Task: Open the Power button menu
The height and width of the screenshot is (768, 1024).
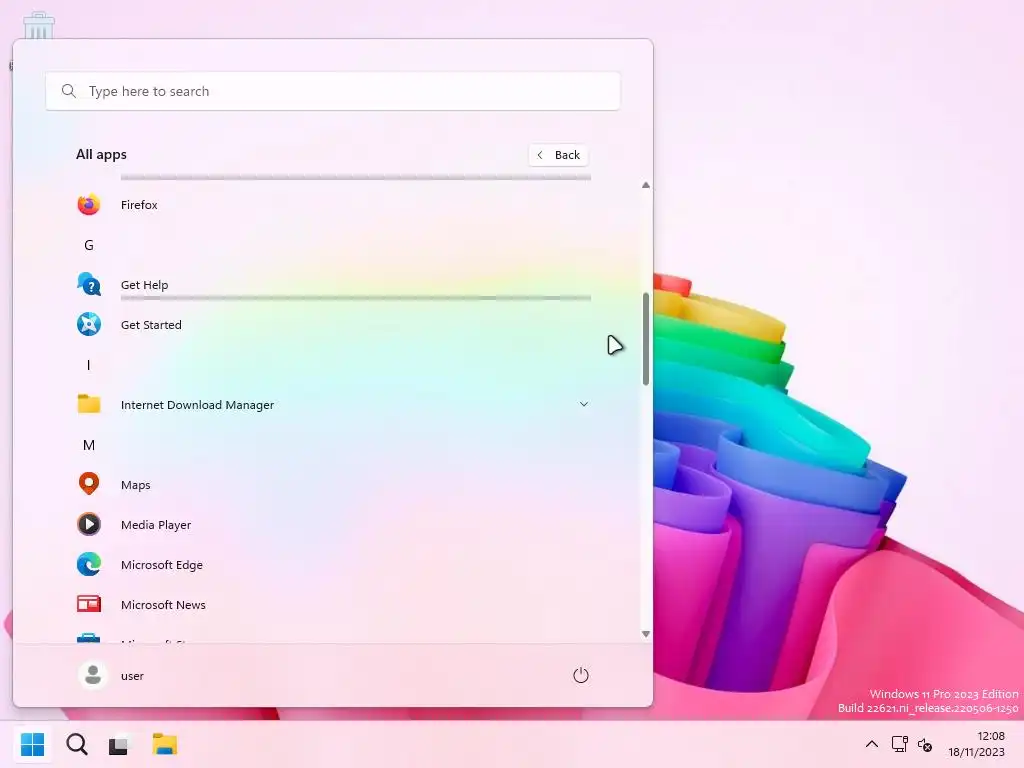Action: tap(581, 675)
